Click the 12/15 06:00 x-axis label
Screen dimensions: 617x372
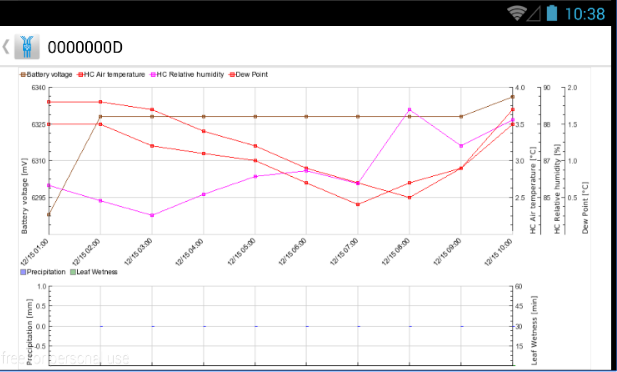coord(293,251)
